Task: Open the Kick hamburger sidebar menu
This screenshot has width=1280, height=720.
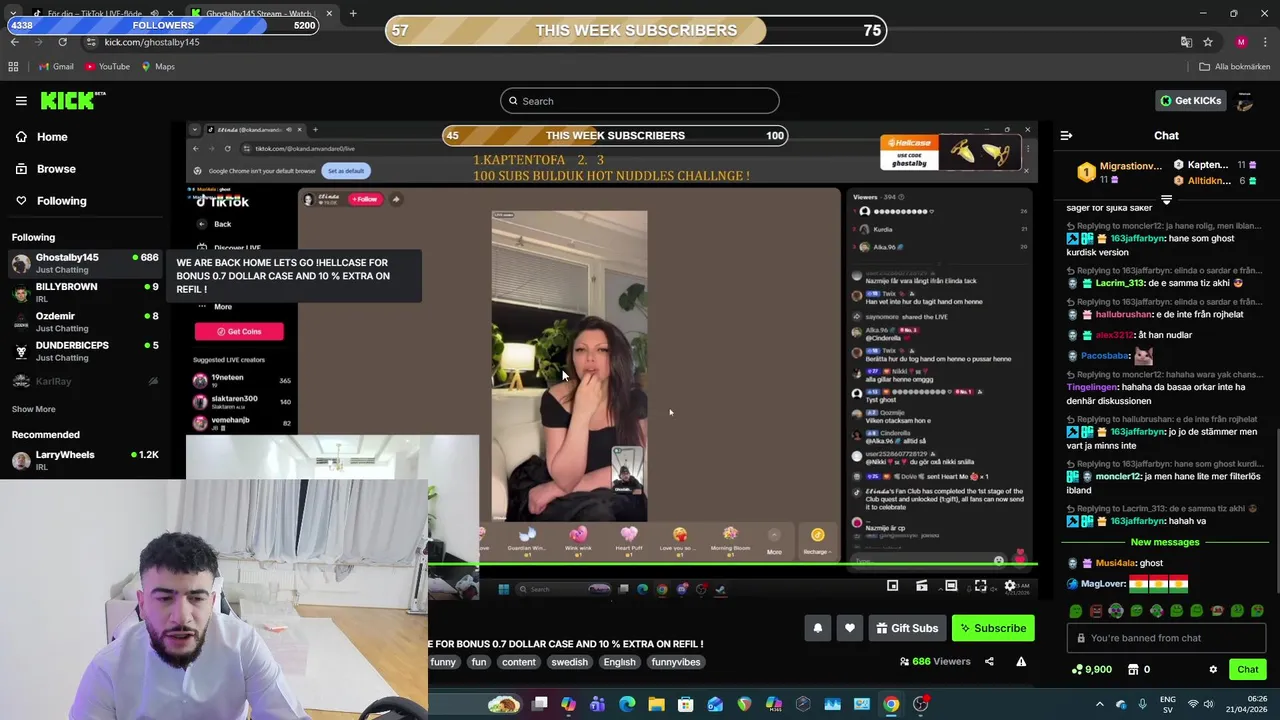Action: pos(21,101)
